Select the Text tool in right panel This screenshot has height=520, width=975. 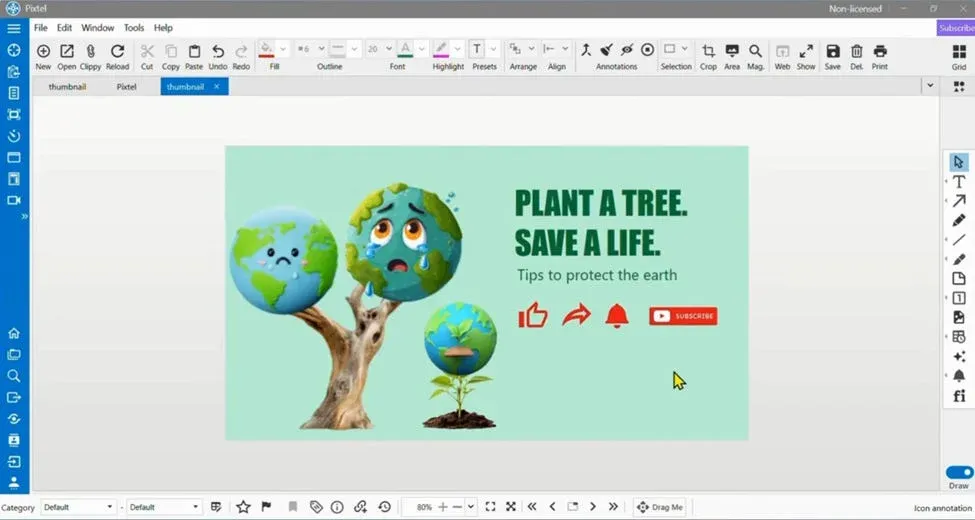point(959,182)
